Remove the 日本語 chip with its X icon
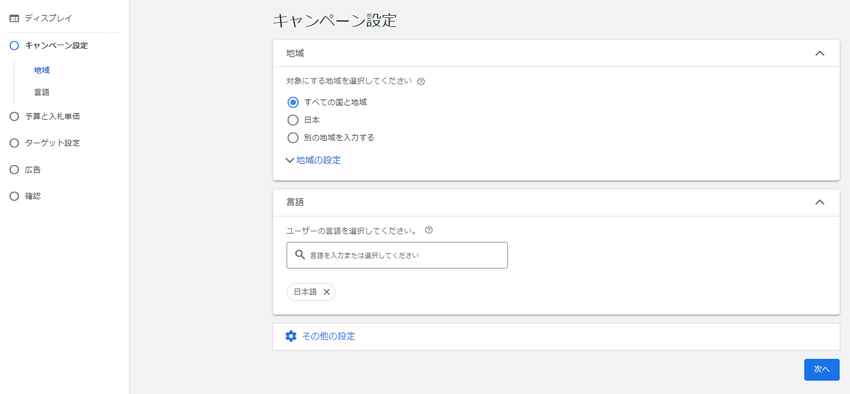850x394 pixels. click(326, 292)
